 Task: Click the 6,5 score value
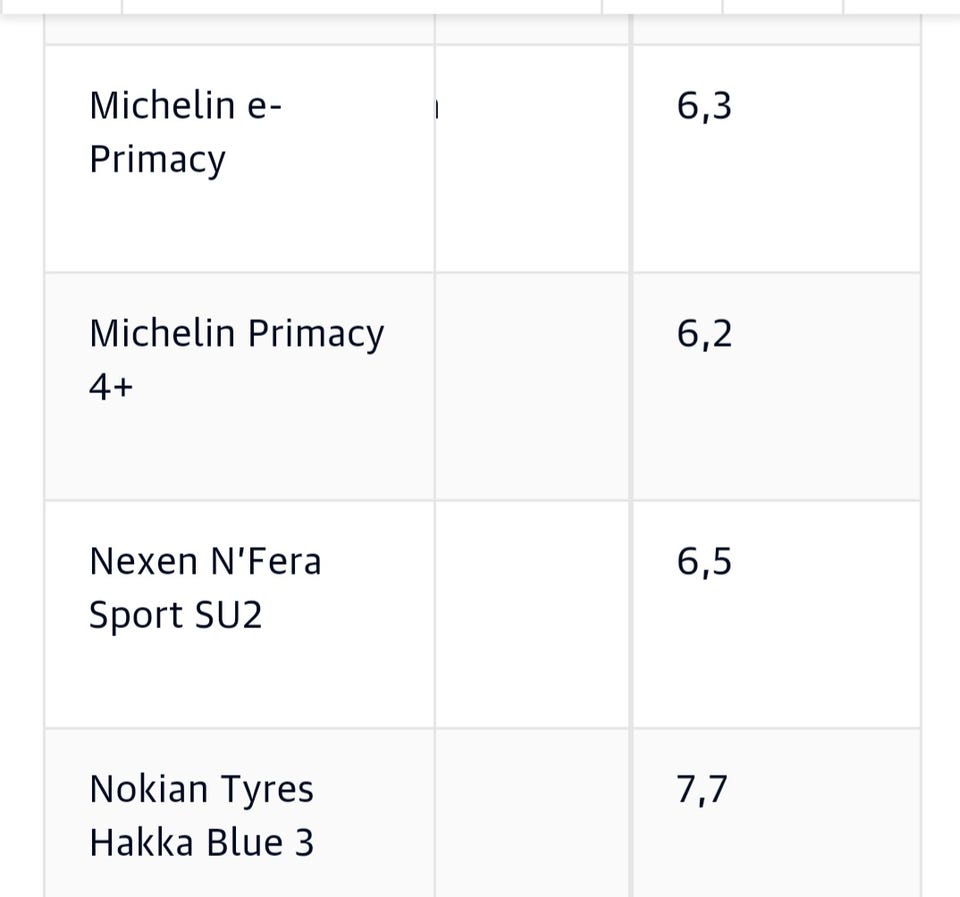(x=704, y=561)
